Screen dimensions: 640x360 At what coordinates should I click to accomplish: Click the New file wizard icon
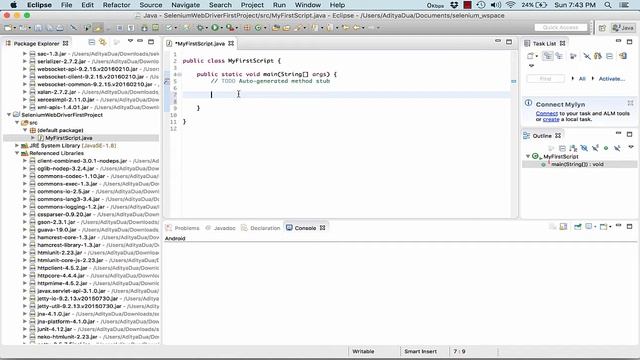pos(7,28)
